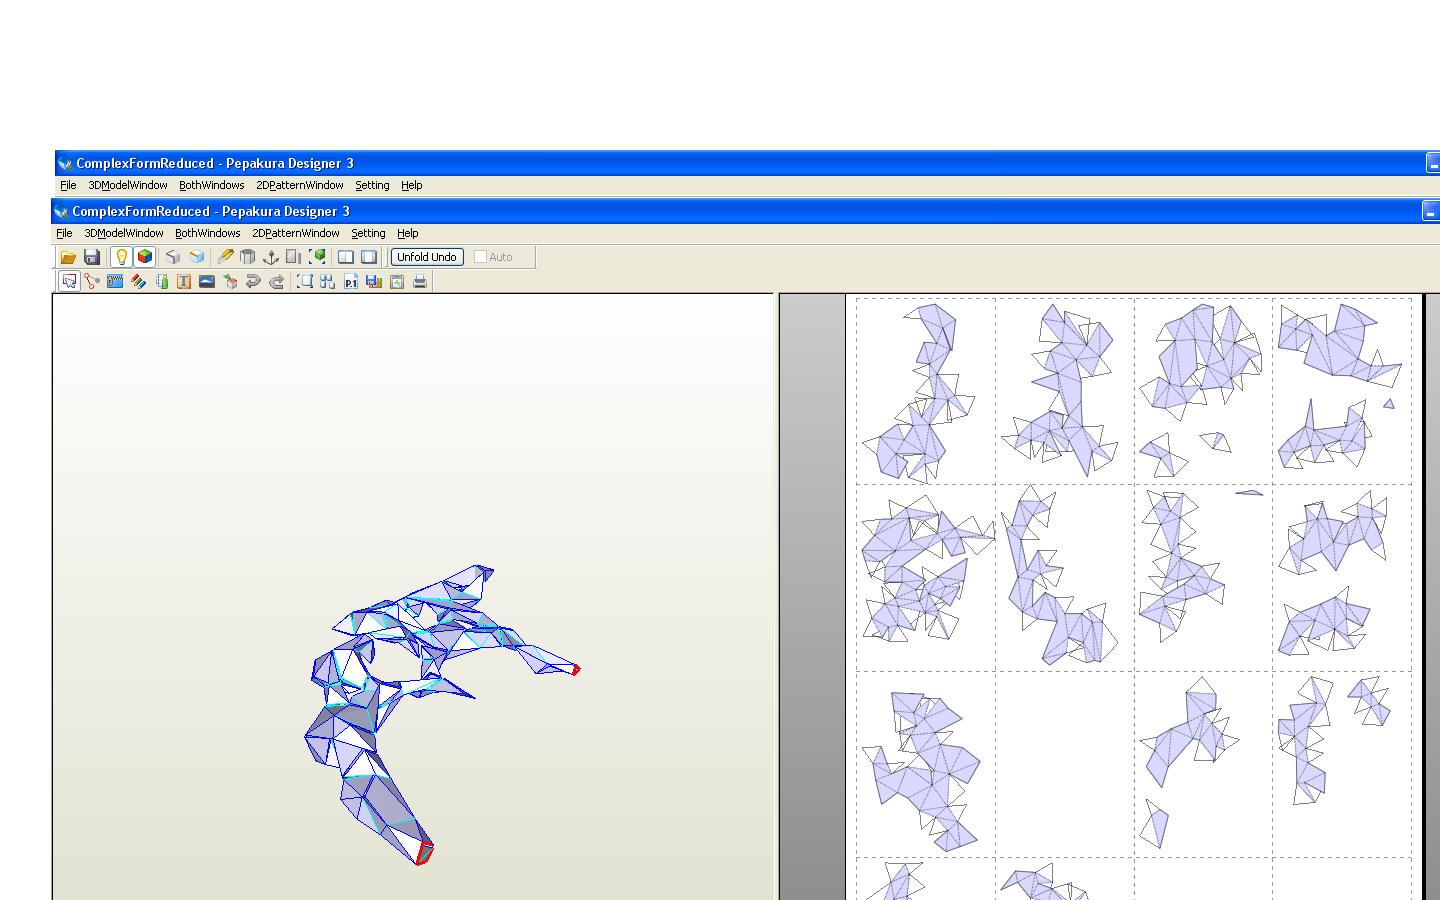This screenshot has height=900, width=1440.
Task: Select the text tool T icon
Action: pos(184,282)
